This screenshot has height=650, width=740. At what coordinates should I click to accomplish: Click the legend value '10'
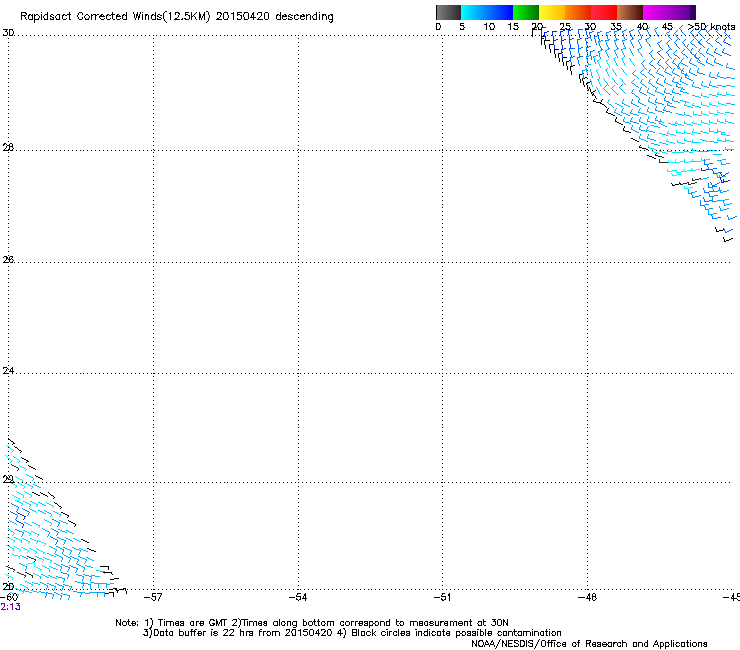(x=489, y=27)
